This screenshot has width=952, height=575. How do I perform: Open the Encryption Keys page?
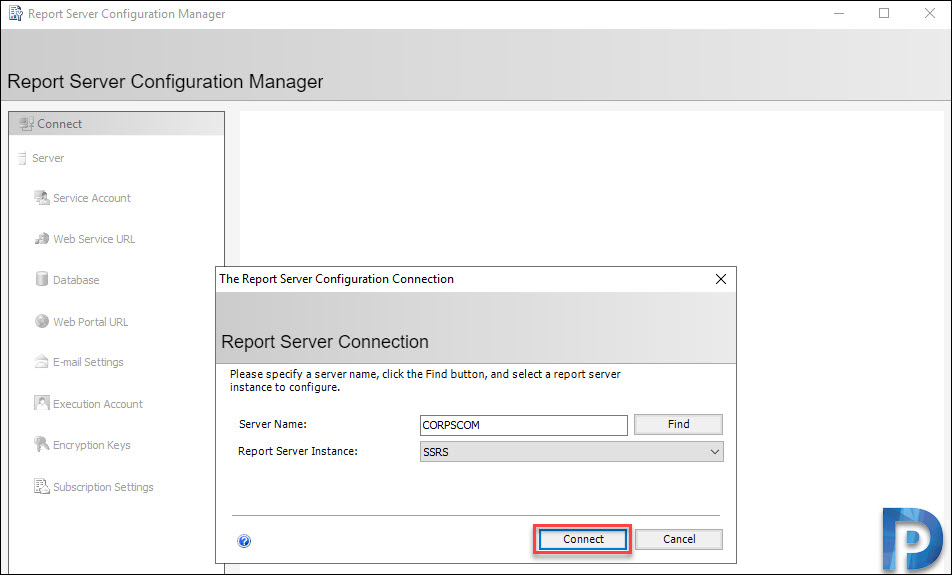tap(92, 445)
